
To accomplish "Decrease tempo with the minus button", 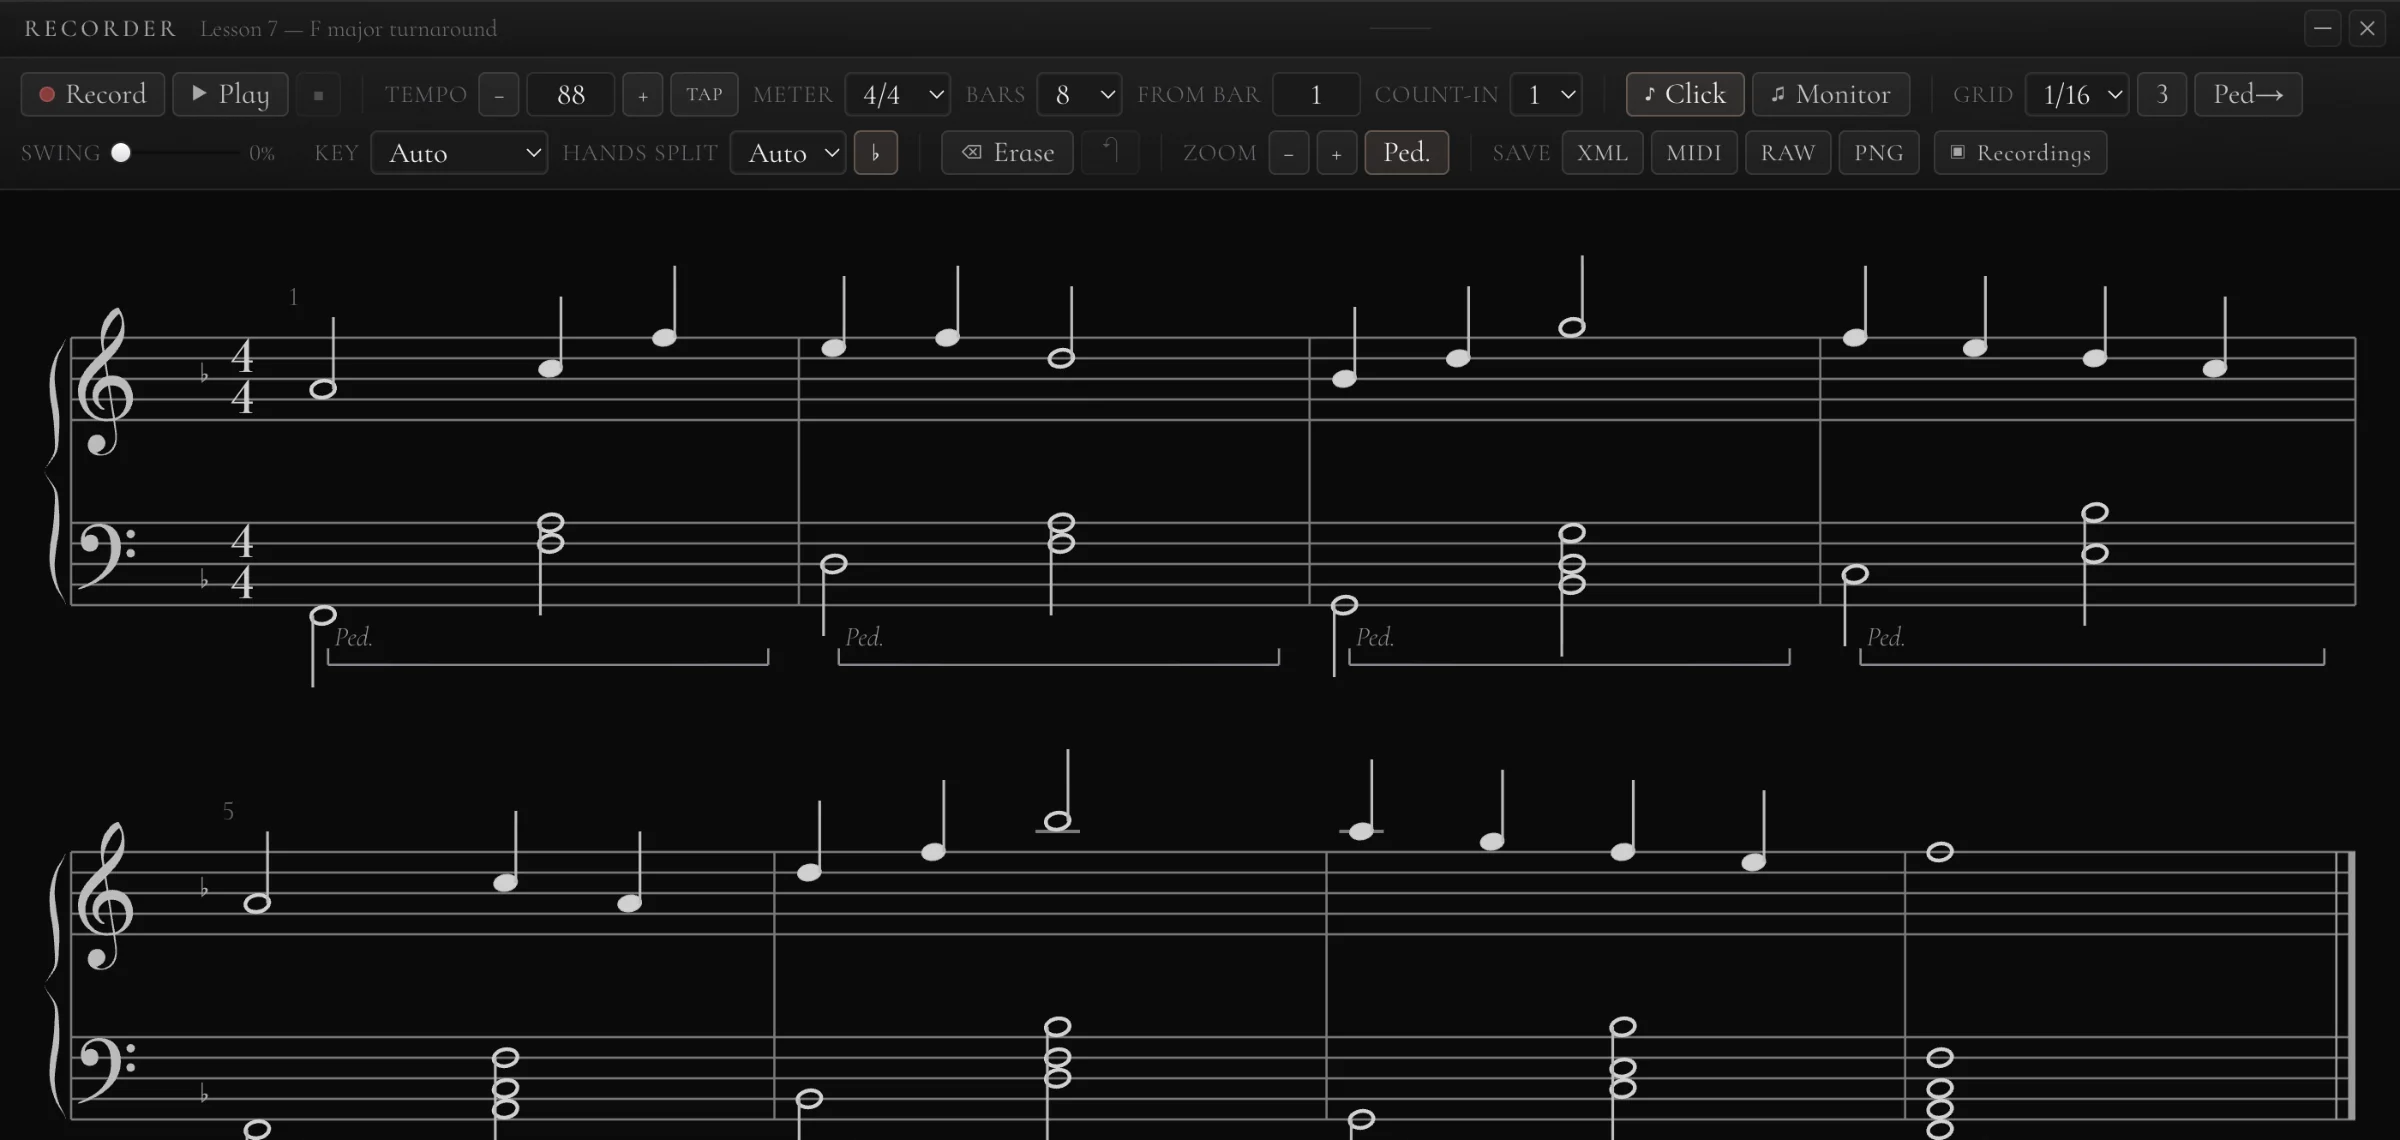I will coord(498,94).
